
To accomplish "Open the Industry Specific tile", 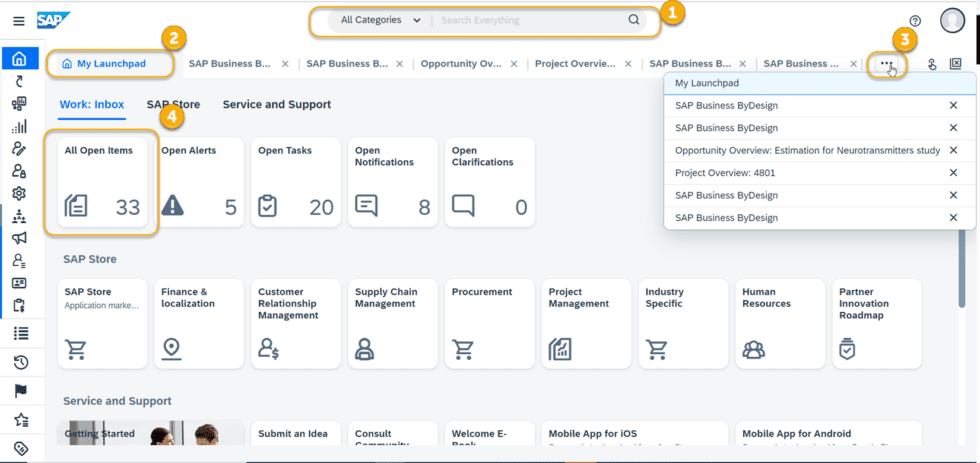I will (684, 324).
